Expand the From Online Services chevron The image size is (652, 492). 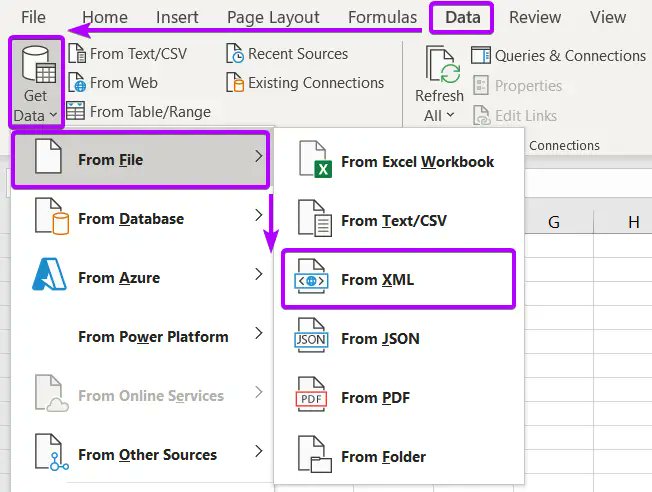259,392
